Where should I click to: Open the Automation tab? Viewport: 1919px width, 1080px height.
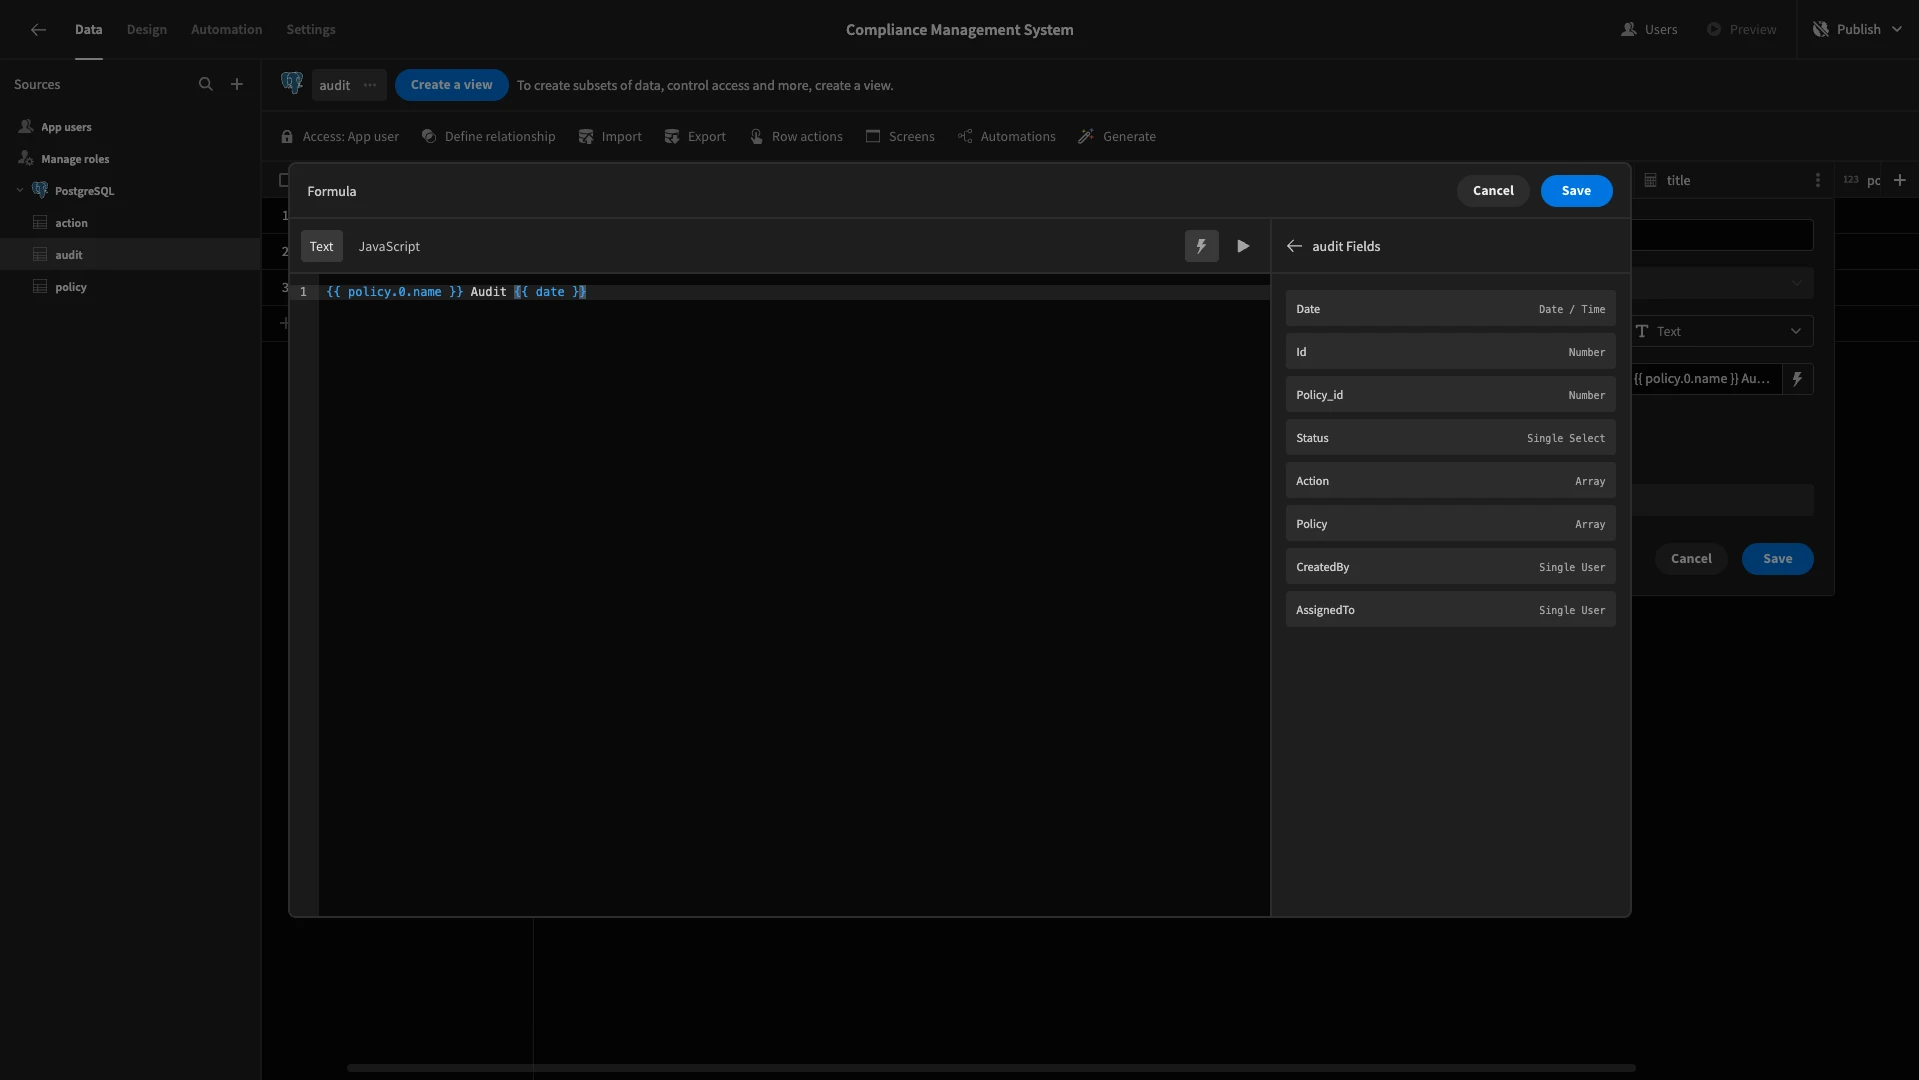tap(226, 30)
